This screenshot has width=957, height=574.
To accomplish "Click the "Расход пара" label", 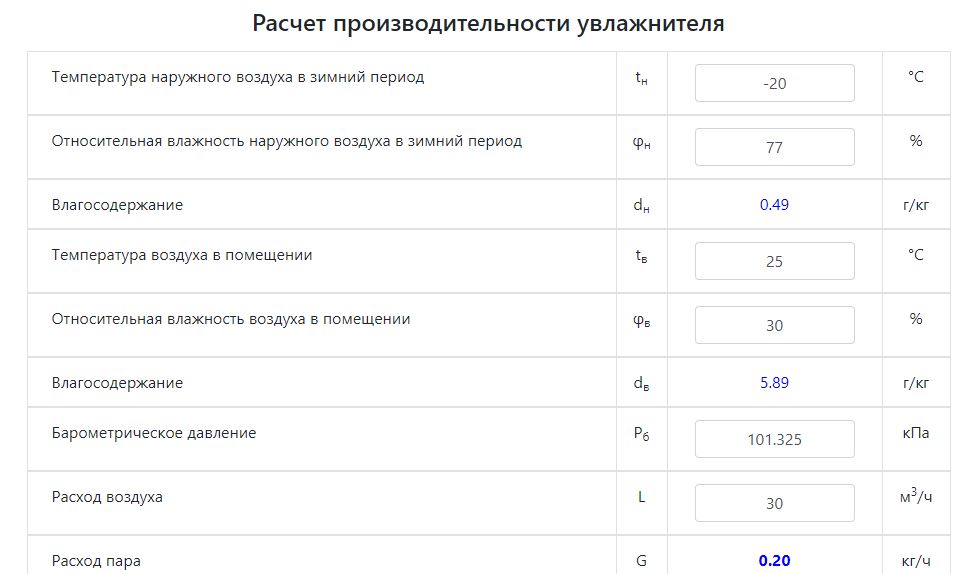I will tap(96, 561).
